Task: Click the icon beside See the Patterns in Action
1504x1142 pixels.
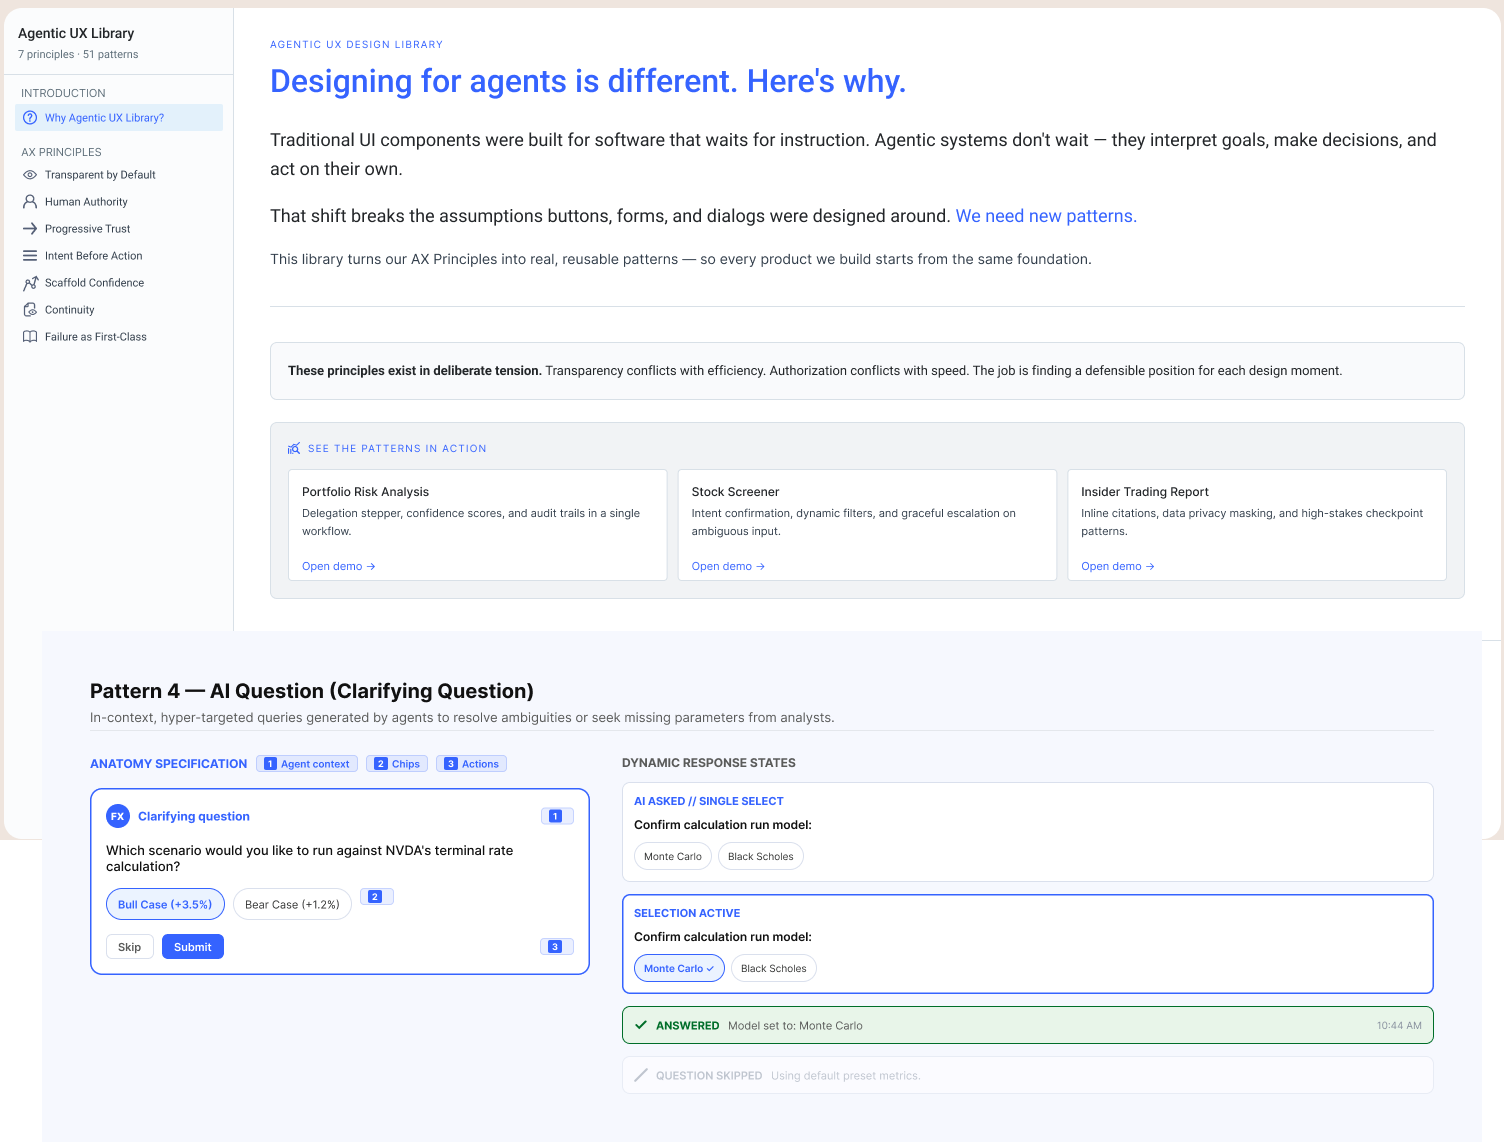Action: [294, 449]
